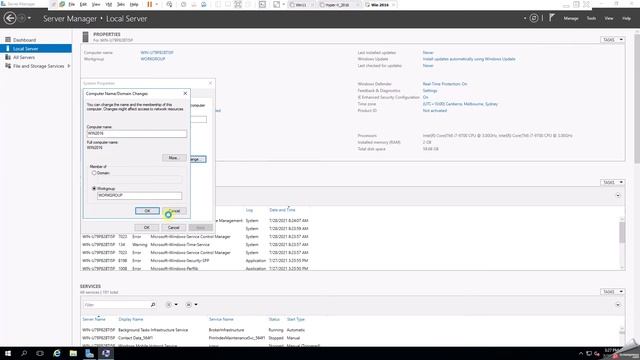Open File Explorer from the taskbar
640x360 pixels.
pyautogui.click(x=73, y=353)
